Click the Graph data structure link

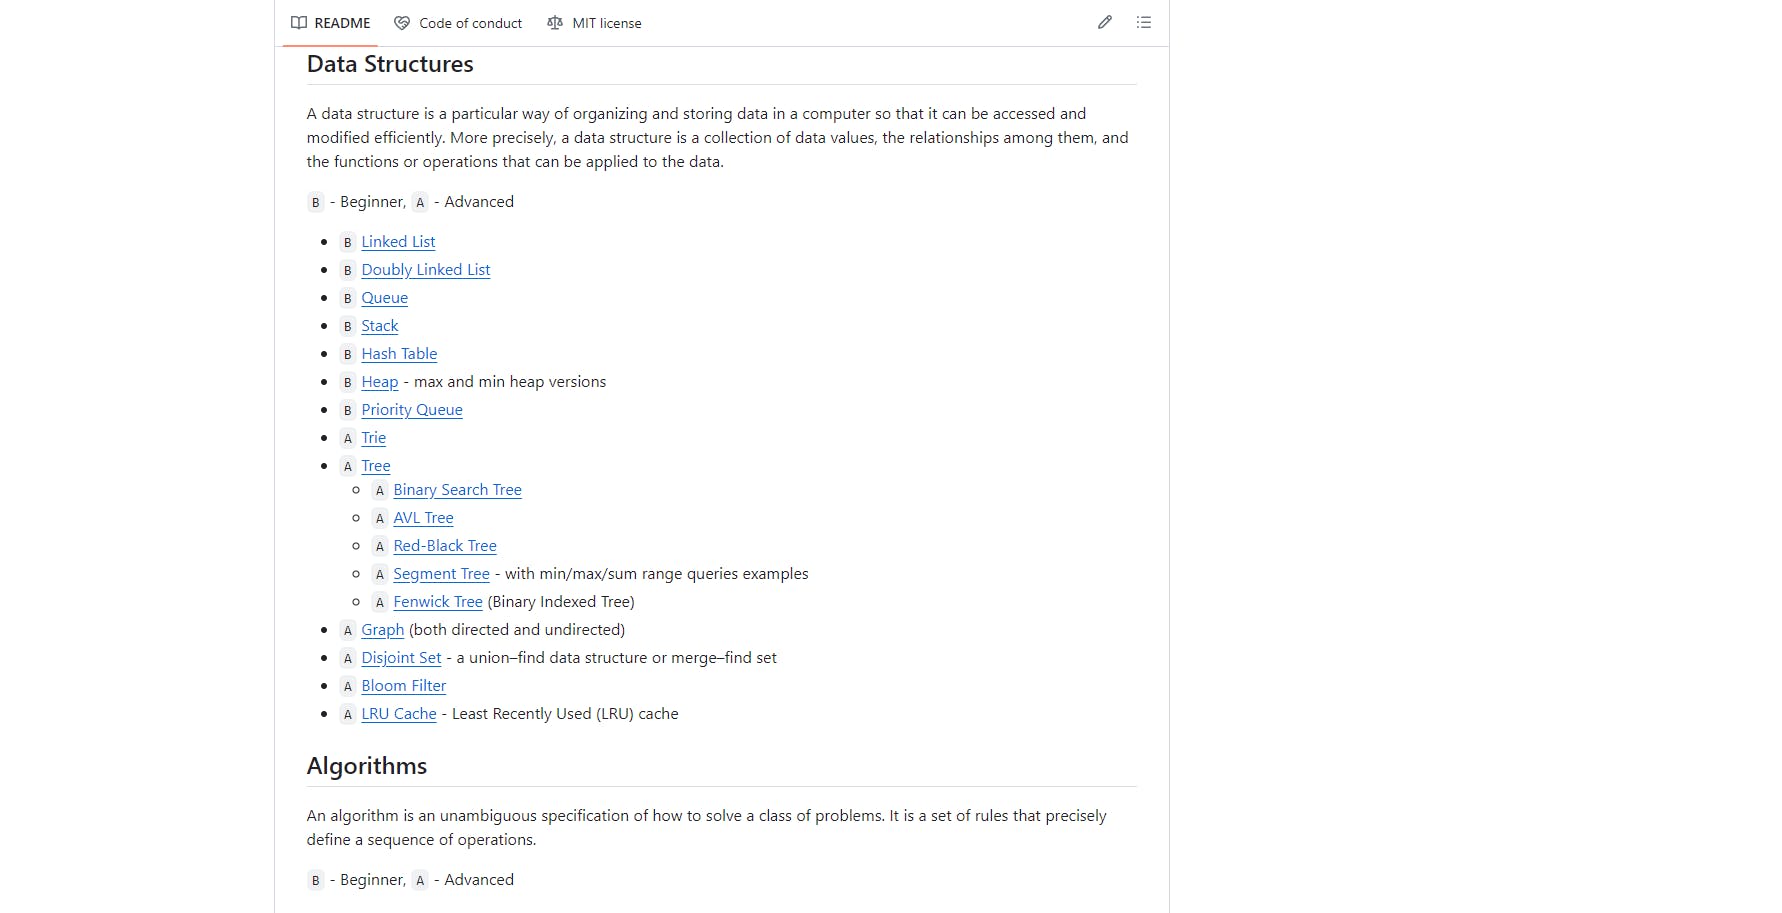(x=383, y=630)
